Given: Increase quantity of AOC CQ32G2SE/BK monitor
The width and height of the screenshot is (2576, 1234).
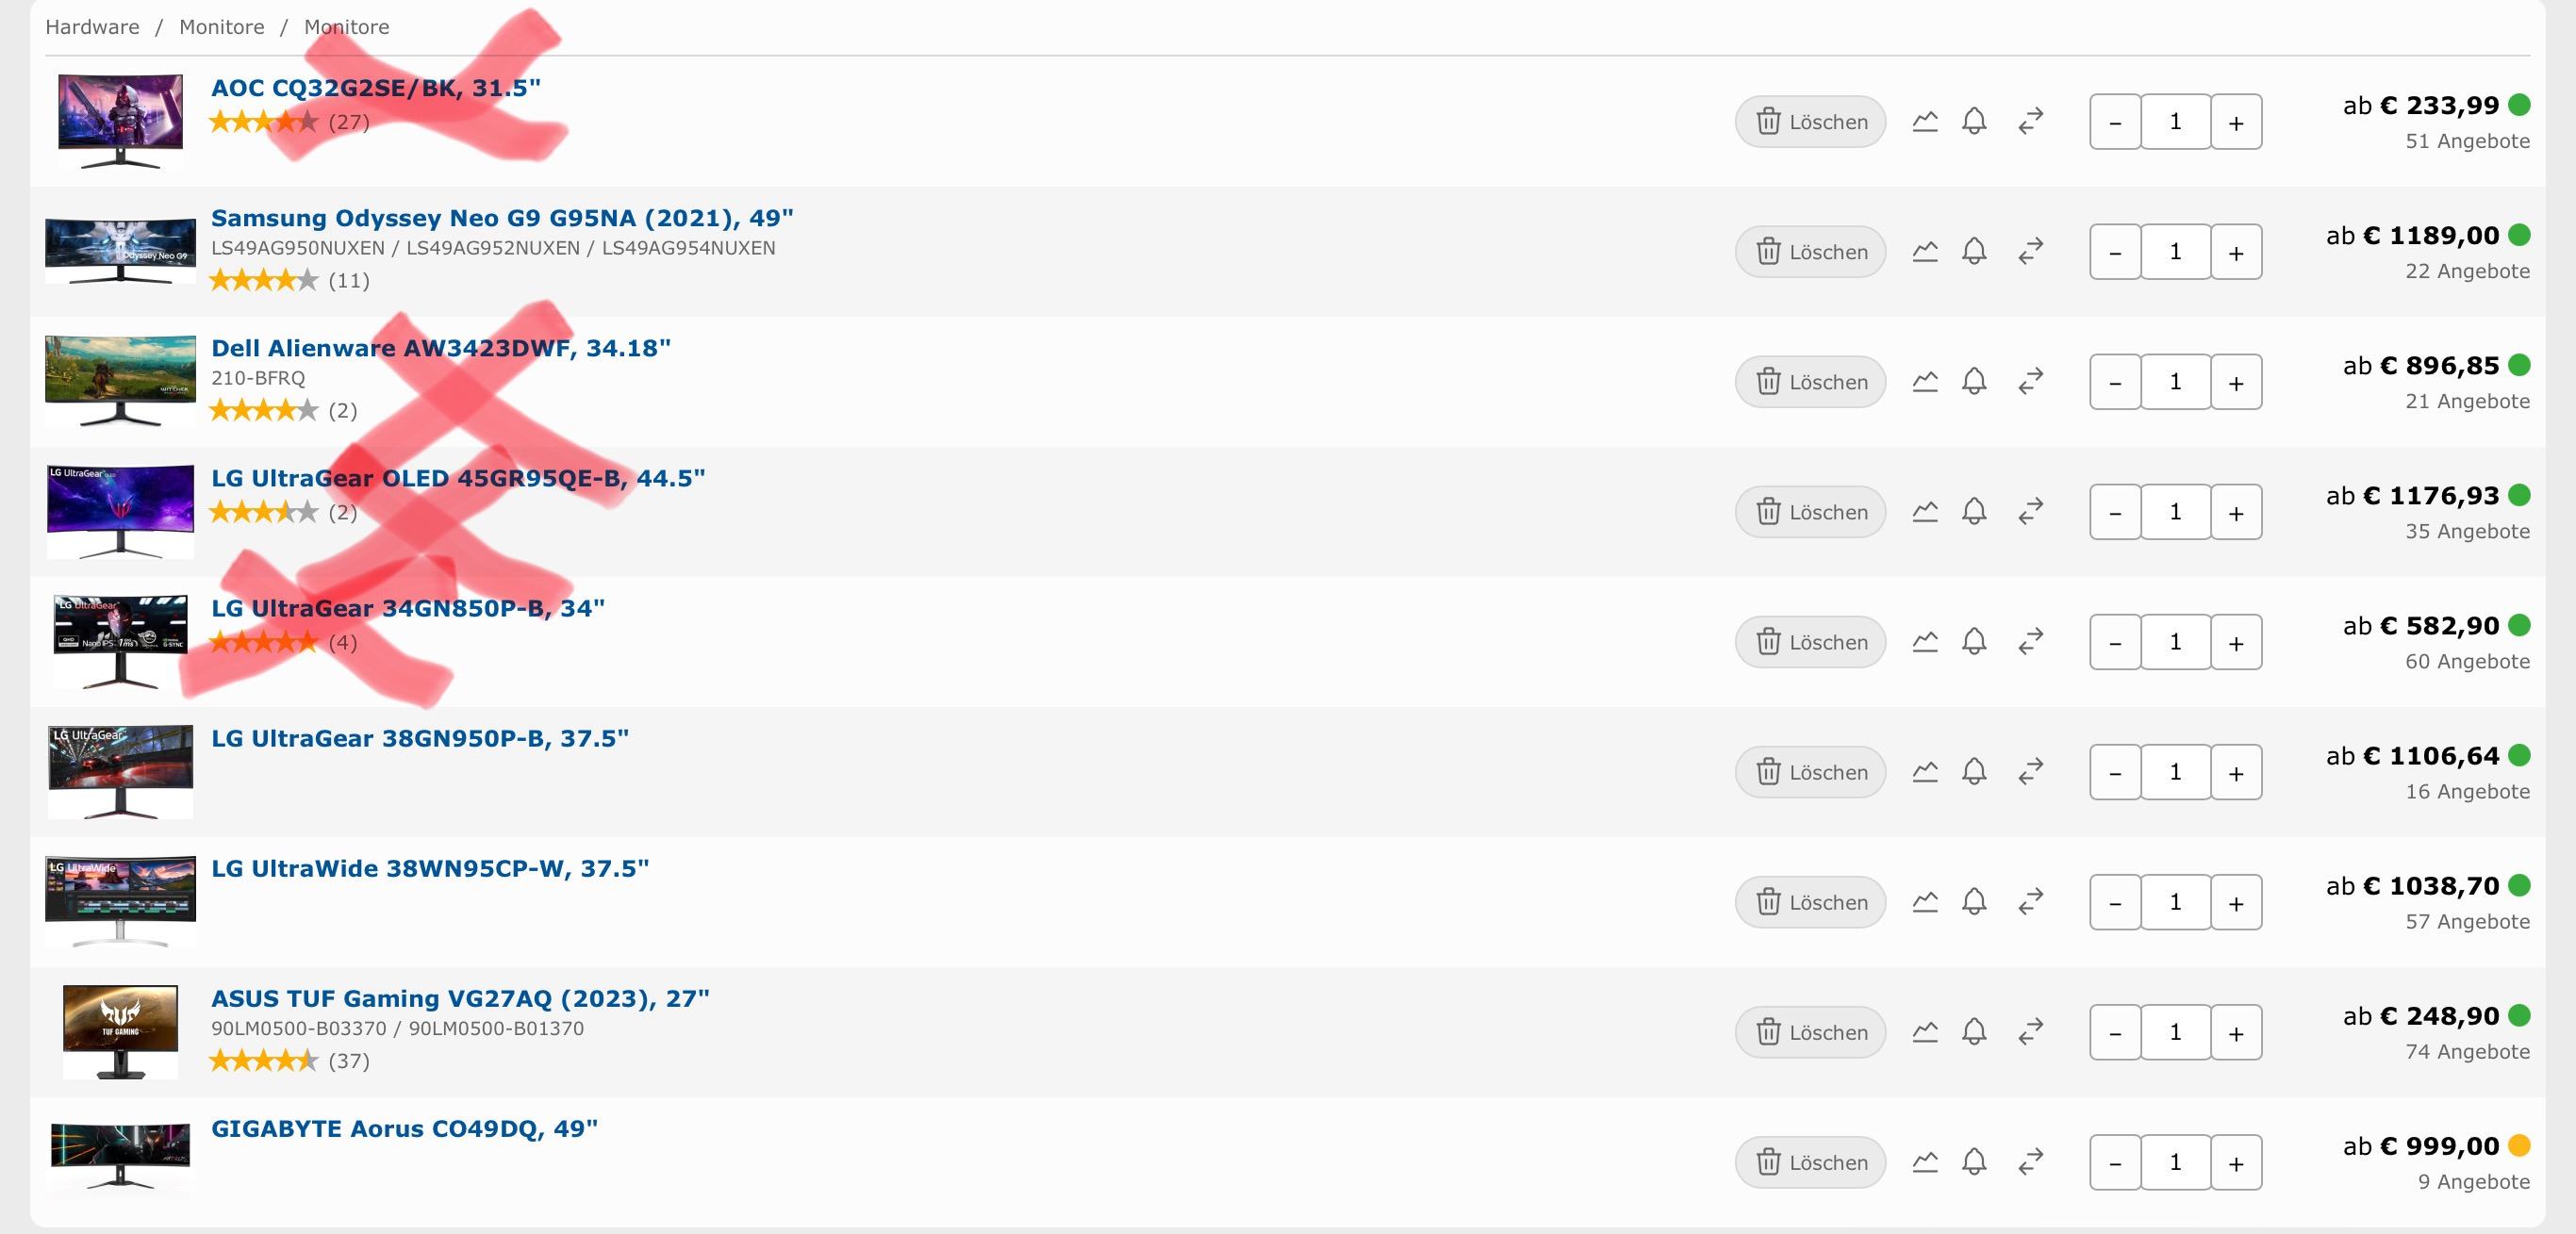Looking at the screenshot, I should [x=2236, y=122].
